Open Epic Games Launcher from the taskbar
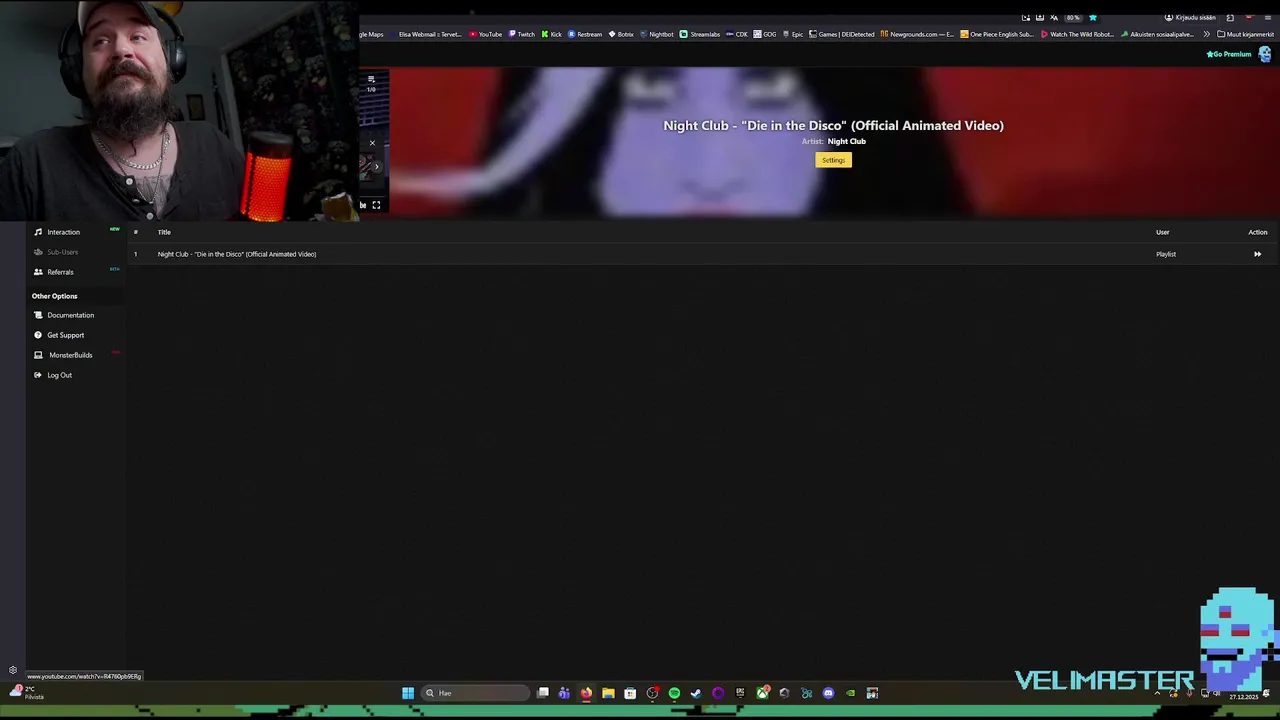The width and height of the screenshot is (1280, 720). (740, 693)
